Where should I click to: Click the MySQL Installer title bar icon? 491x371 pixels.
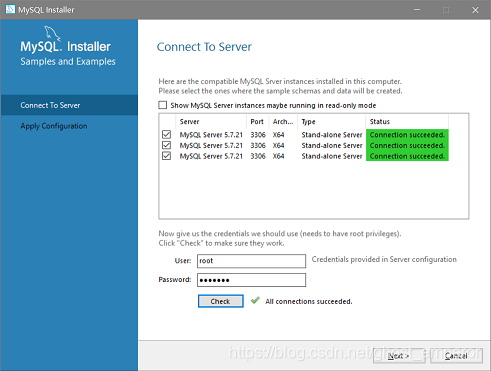tap(10, 9)
